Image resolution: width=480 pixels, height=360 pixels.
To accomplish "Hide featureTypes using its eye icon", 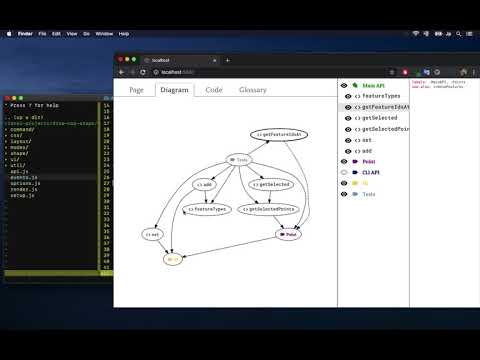I will 348,96.
